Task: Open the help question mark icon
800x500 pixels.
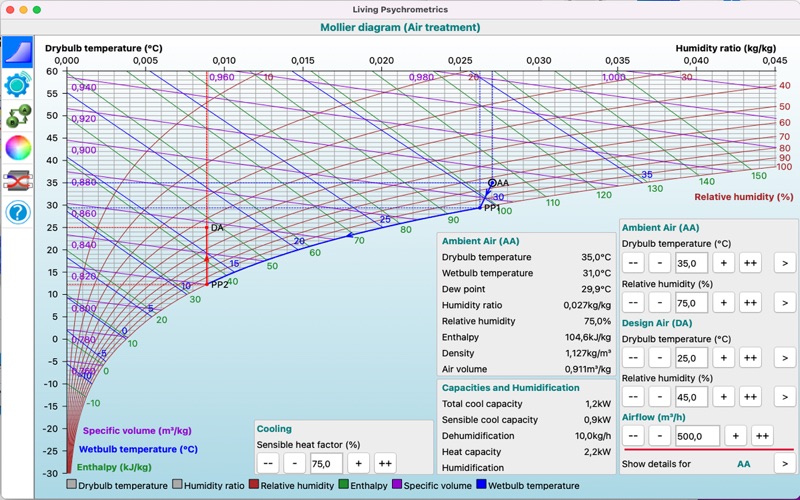Action: [18, 212]
